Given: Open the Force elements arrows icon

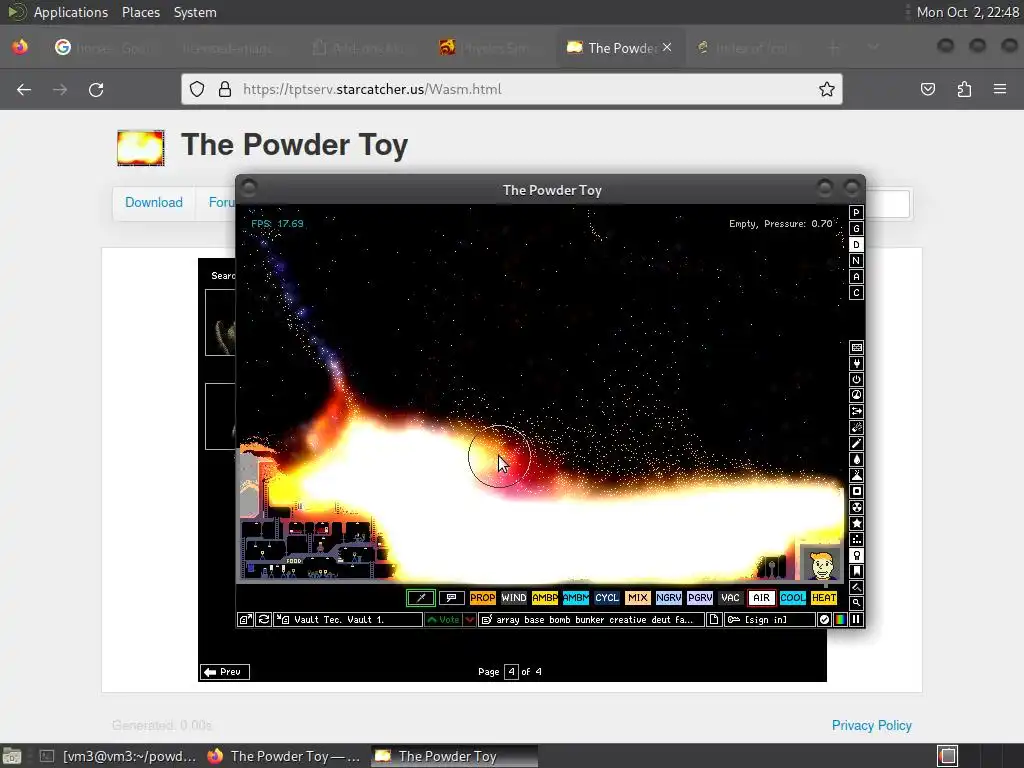Looking at the screenshot, I should [x=856, y=411].
